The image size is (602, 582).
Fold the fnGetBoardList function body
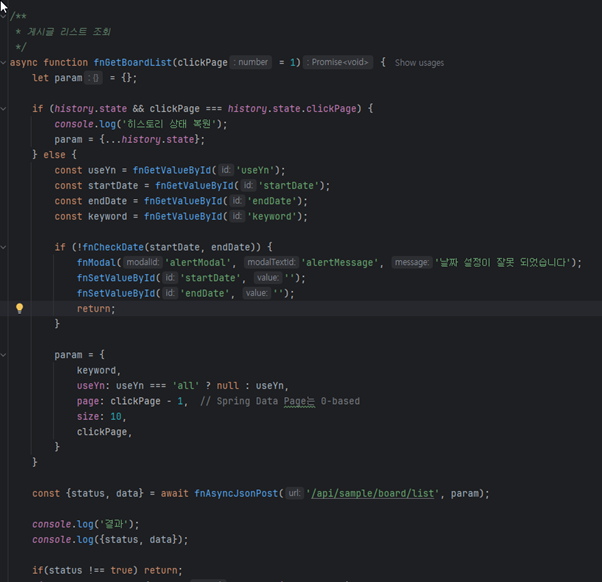tap(5, 62)
